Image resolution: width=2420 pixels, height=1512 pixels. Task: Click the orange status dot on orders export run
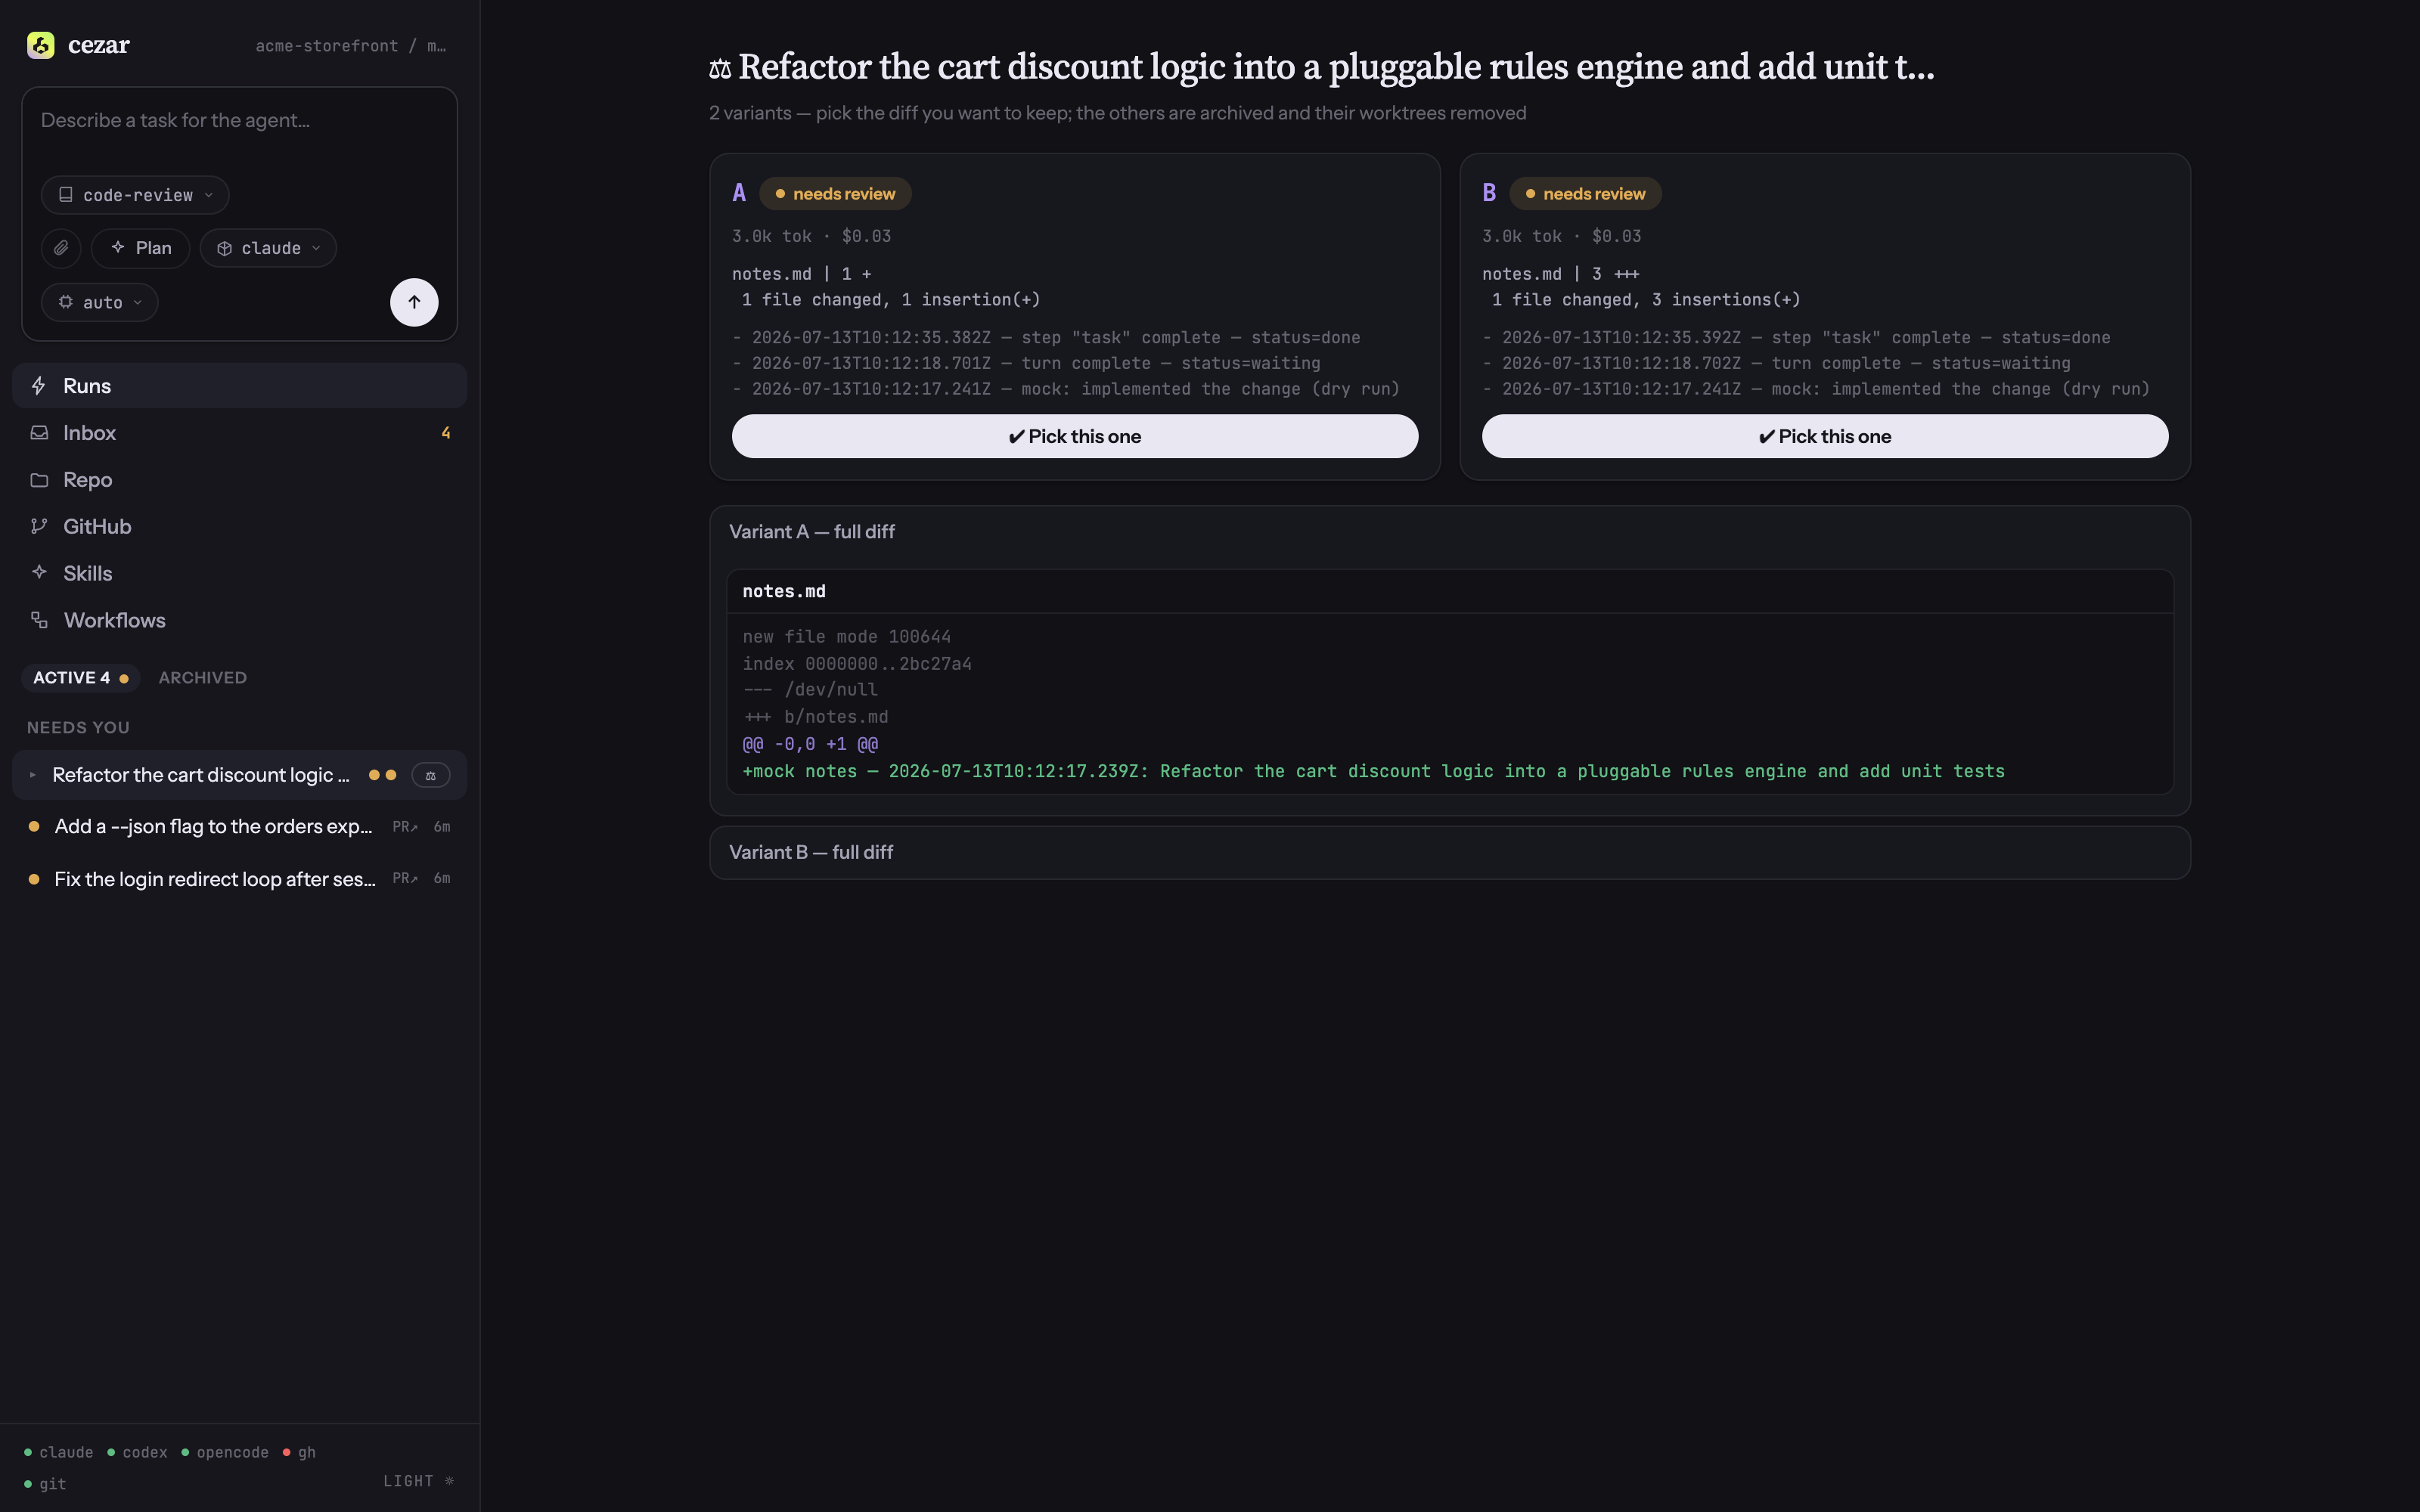[x=34, y=827]
